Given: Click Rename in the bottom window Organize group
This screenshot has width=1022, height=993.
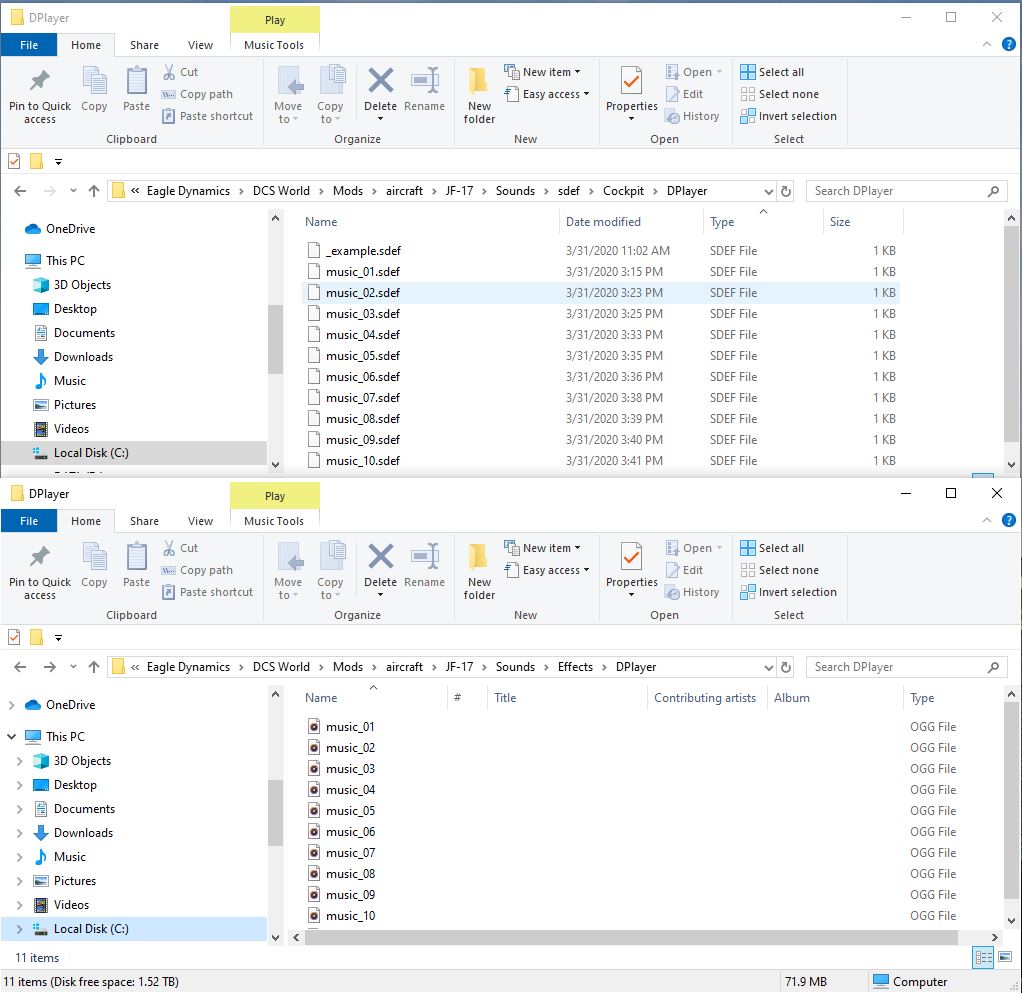Looking at the screenshot, I should point(424,566).
